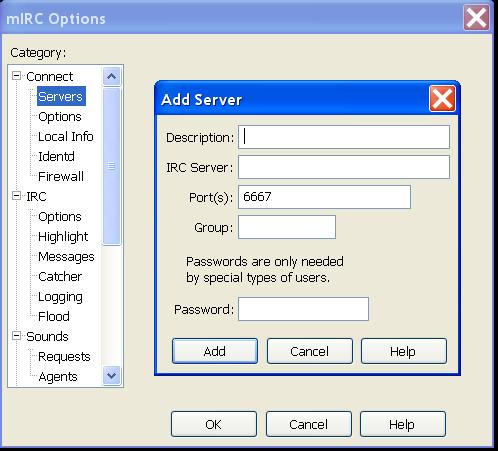
Task: Select Firewall under Connect
Action: [61, 177]
